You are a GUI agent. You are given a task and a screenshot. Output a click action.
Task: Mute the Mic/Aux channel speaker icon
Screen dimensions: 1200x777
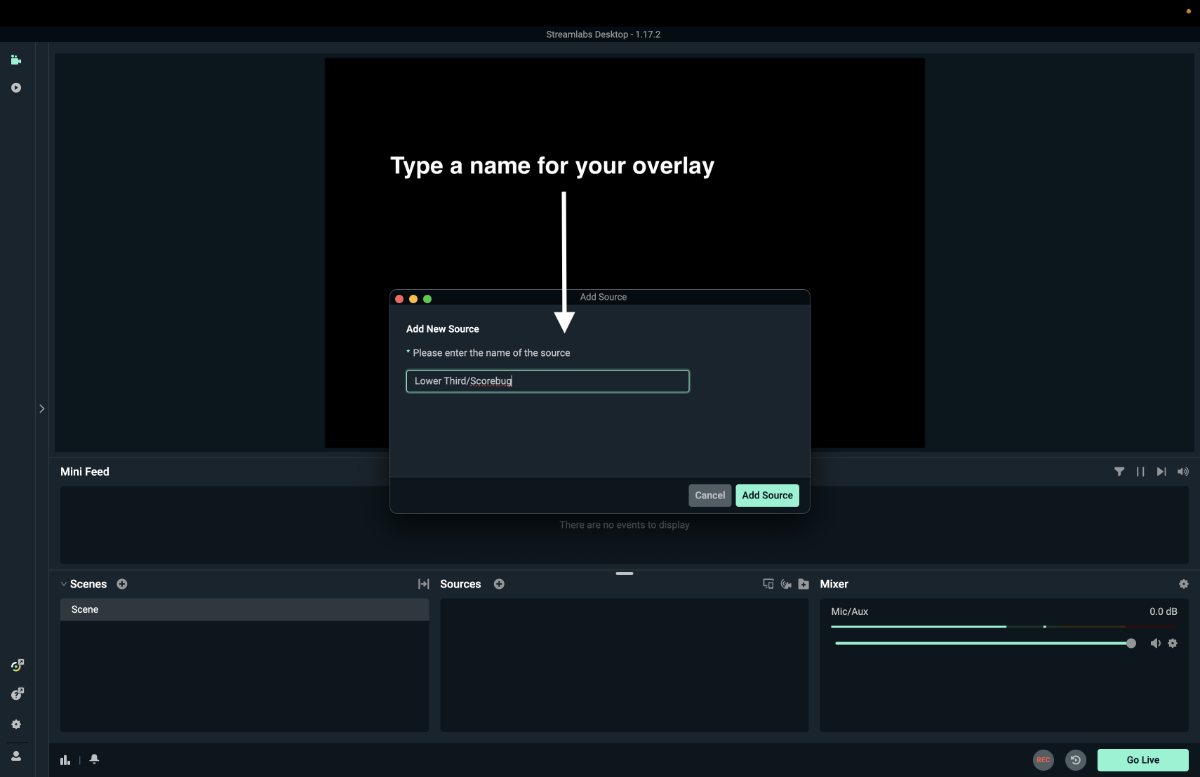pos(1155,643)
